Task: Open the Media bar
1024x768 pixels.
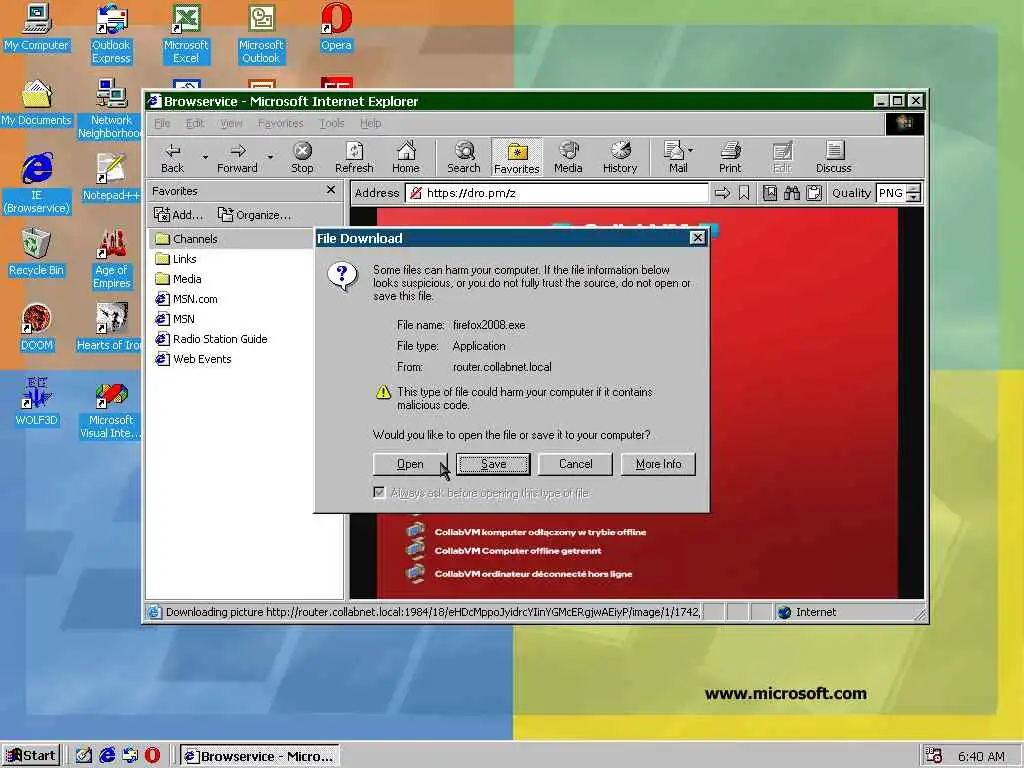Action: (568, 158)
